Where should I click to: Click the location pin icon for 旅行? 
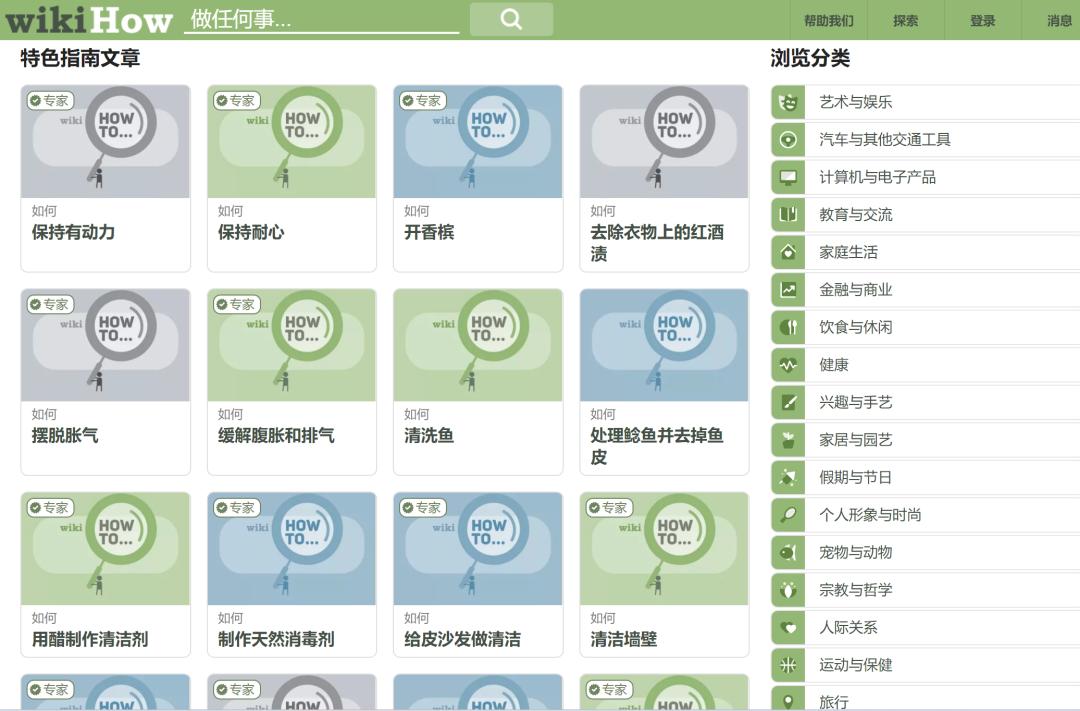787,702
